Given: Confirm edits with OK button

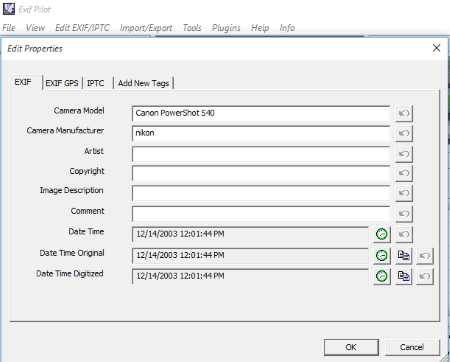Looking at the screenshot, I should (x=351, y=347).
